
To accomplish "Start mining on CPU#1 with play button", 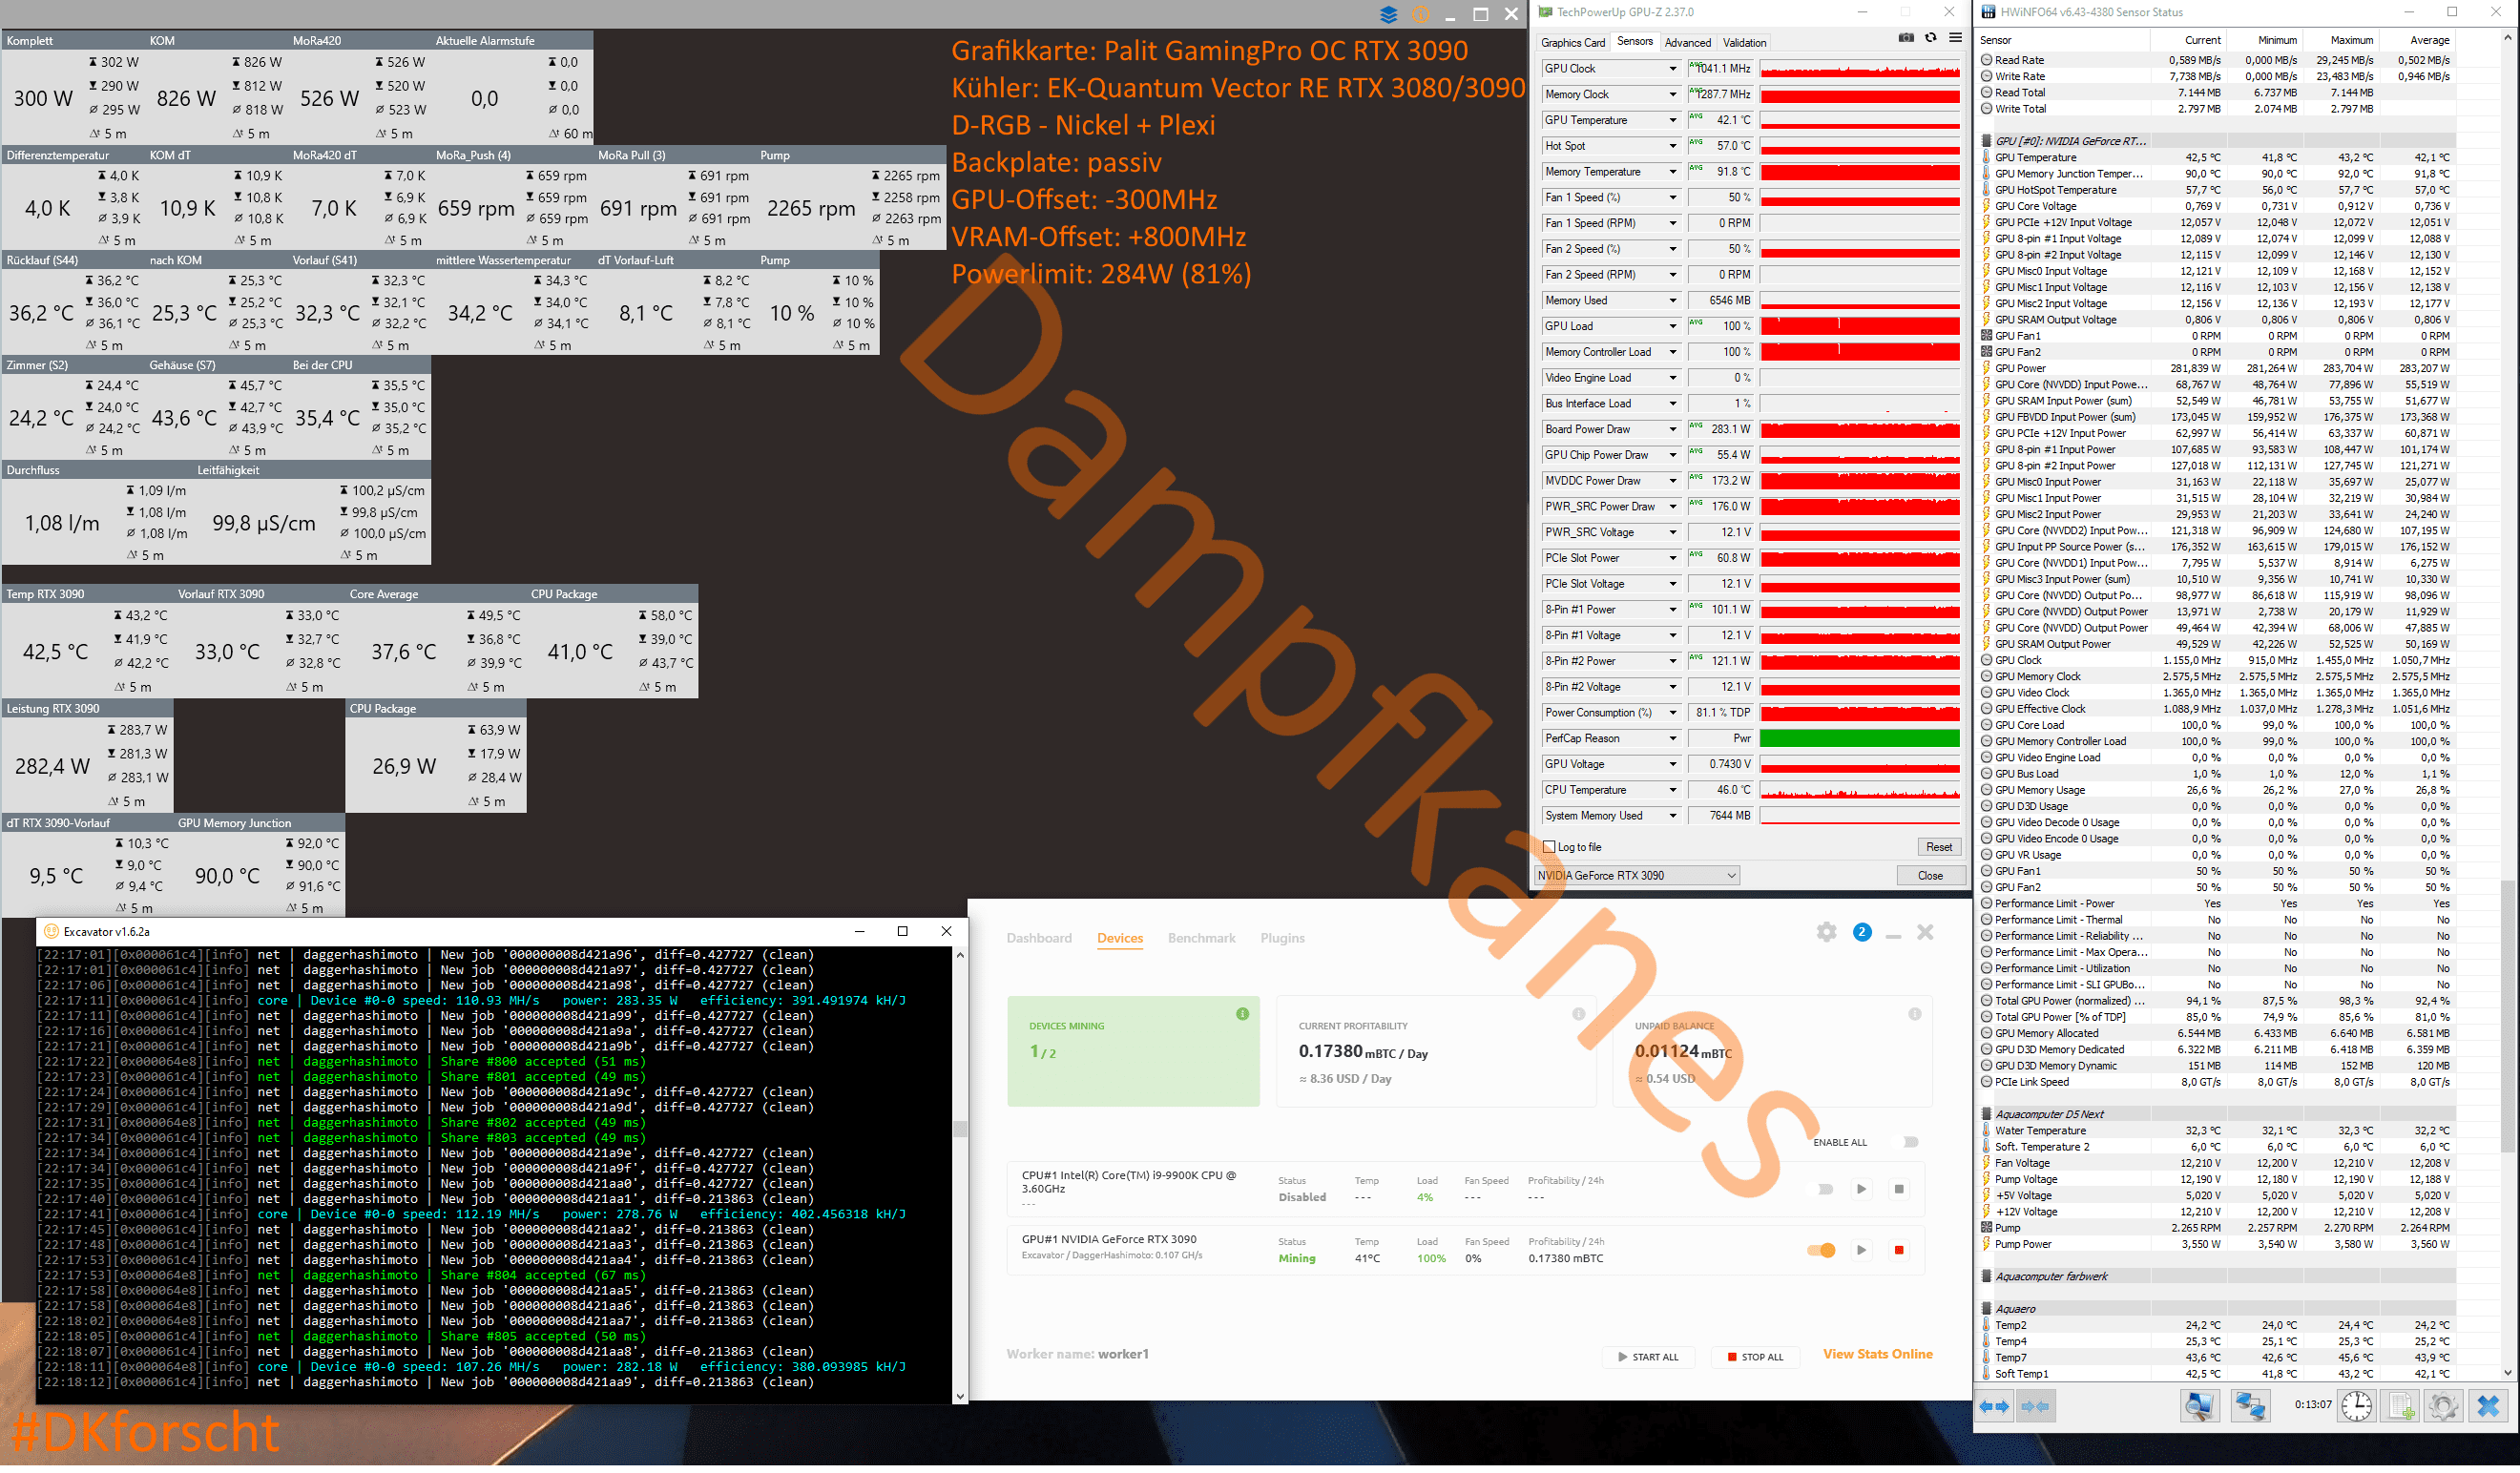I will point(1861,1189).
